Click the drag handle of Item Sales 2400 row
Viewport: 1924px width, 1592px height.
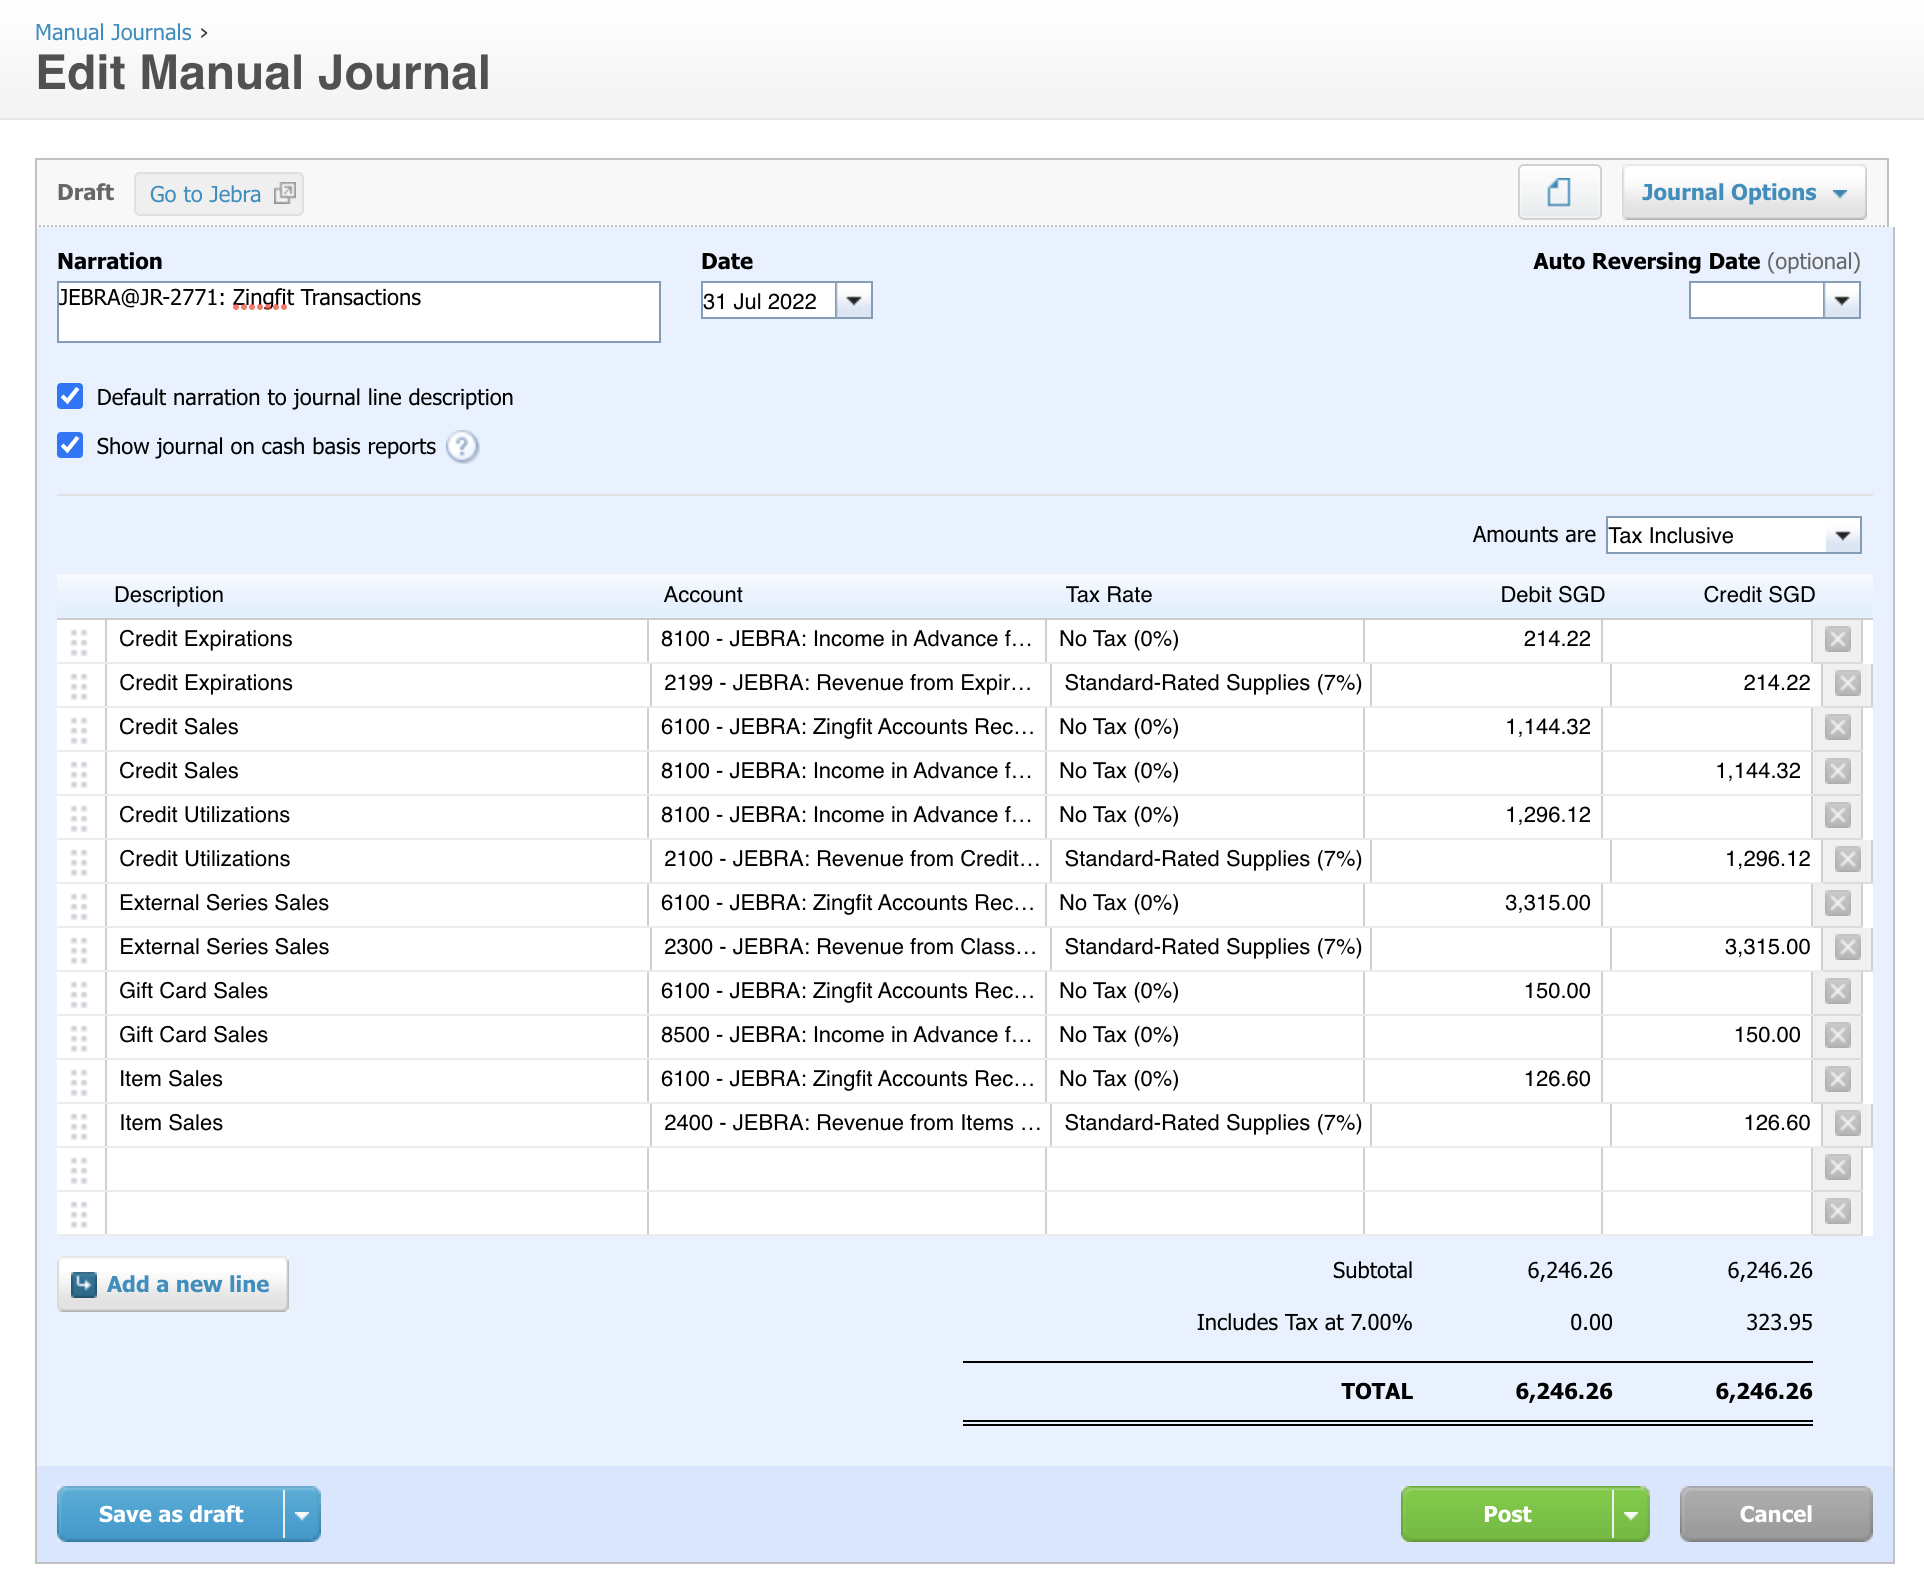(79, 1125)
